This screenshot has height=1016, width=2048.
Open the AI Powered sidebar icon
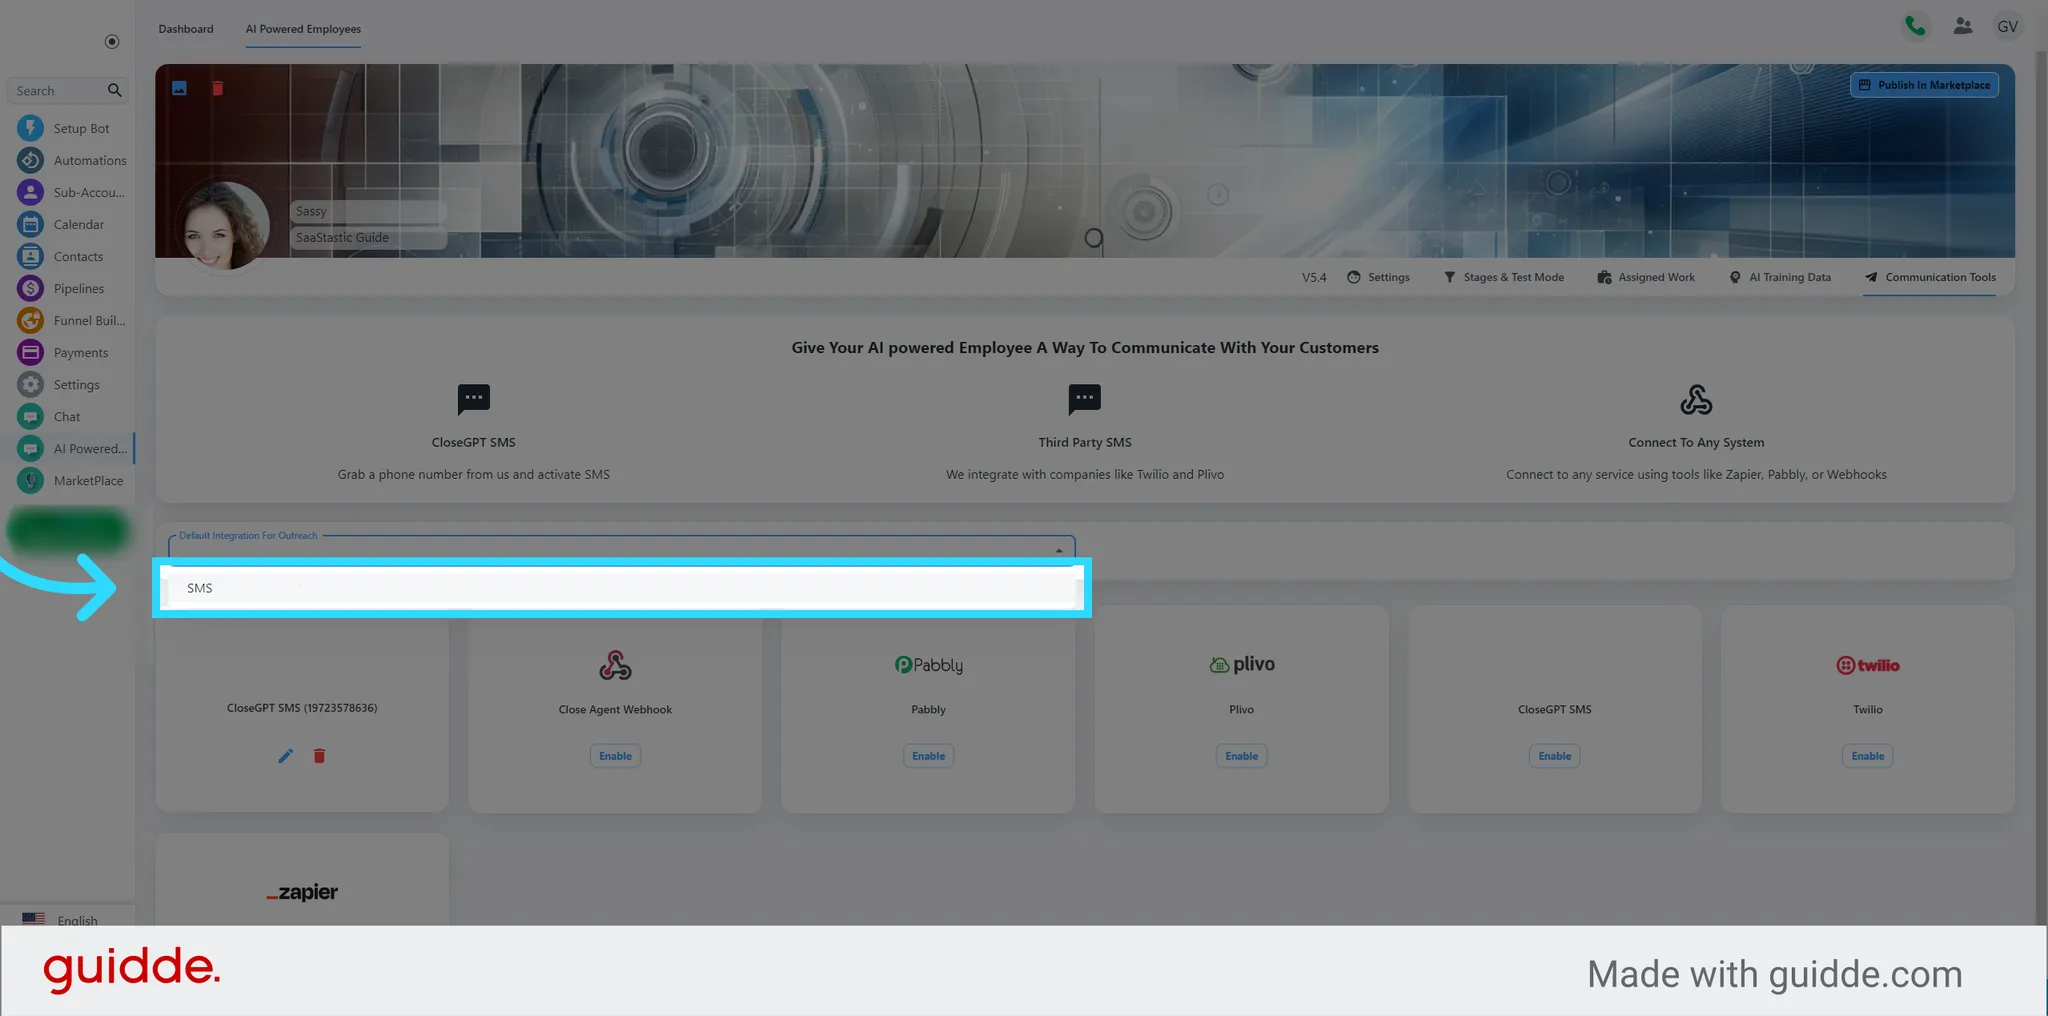coord(30,448)
